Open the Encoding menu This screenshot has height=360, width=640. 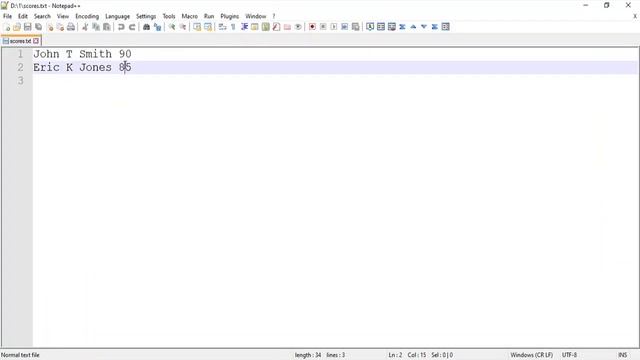(87, 16)
